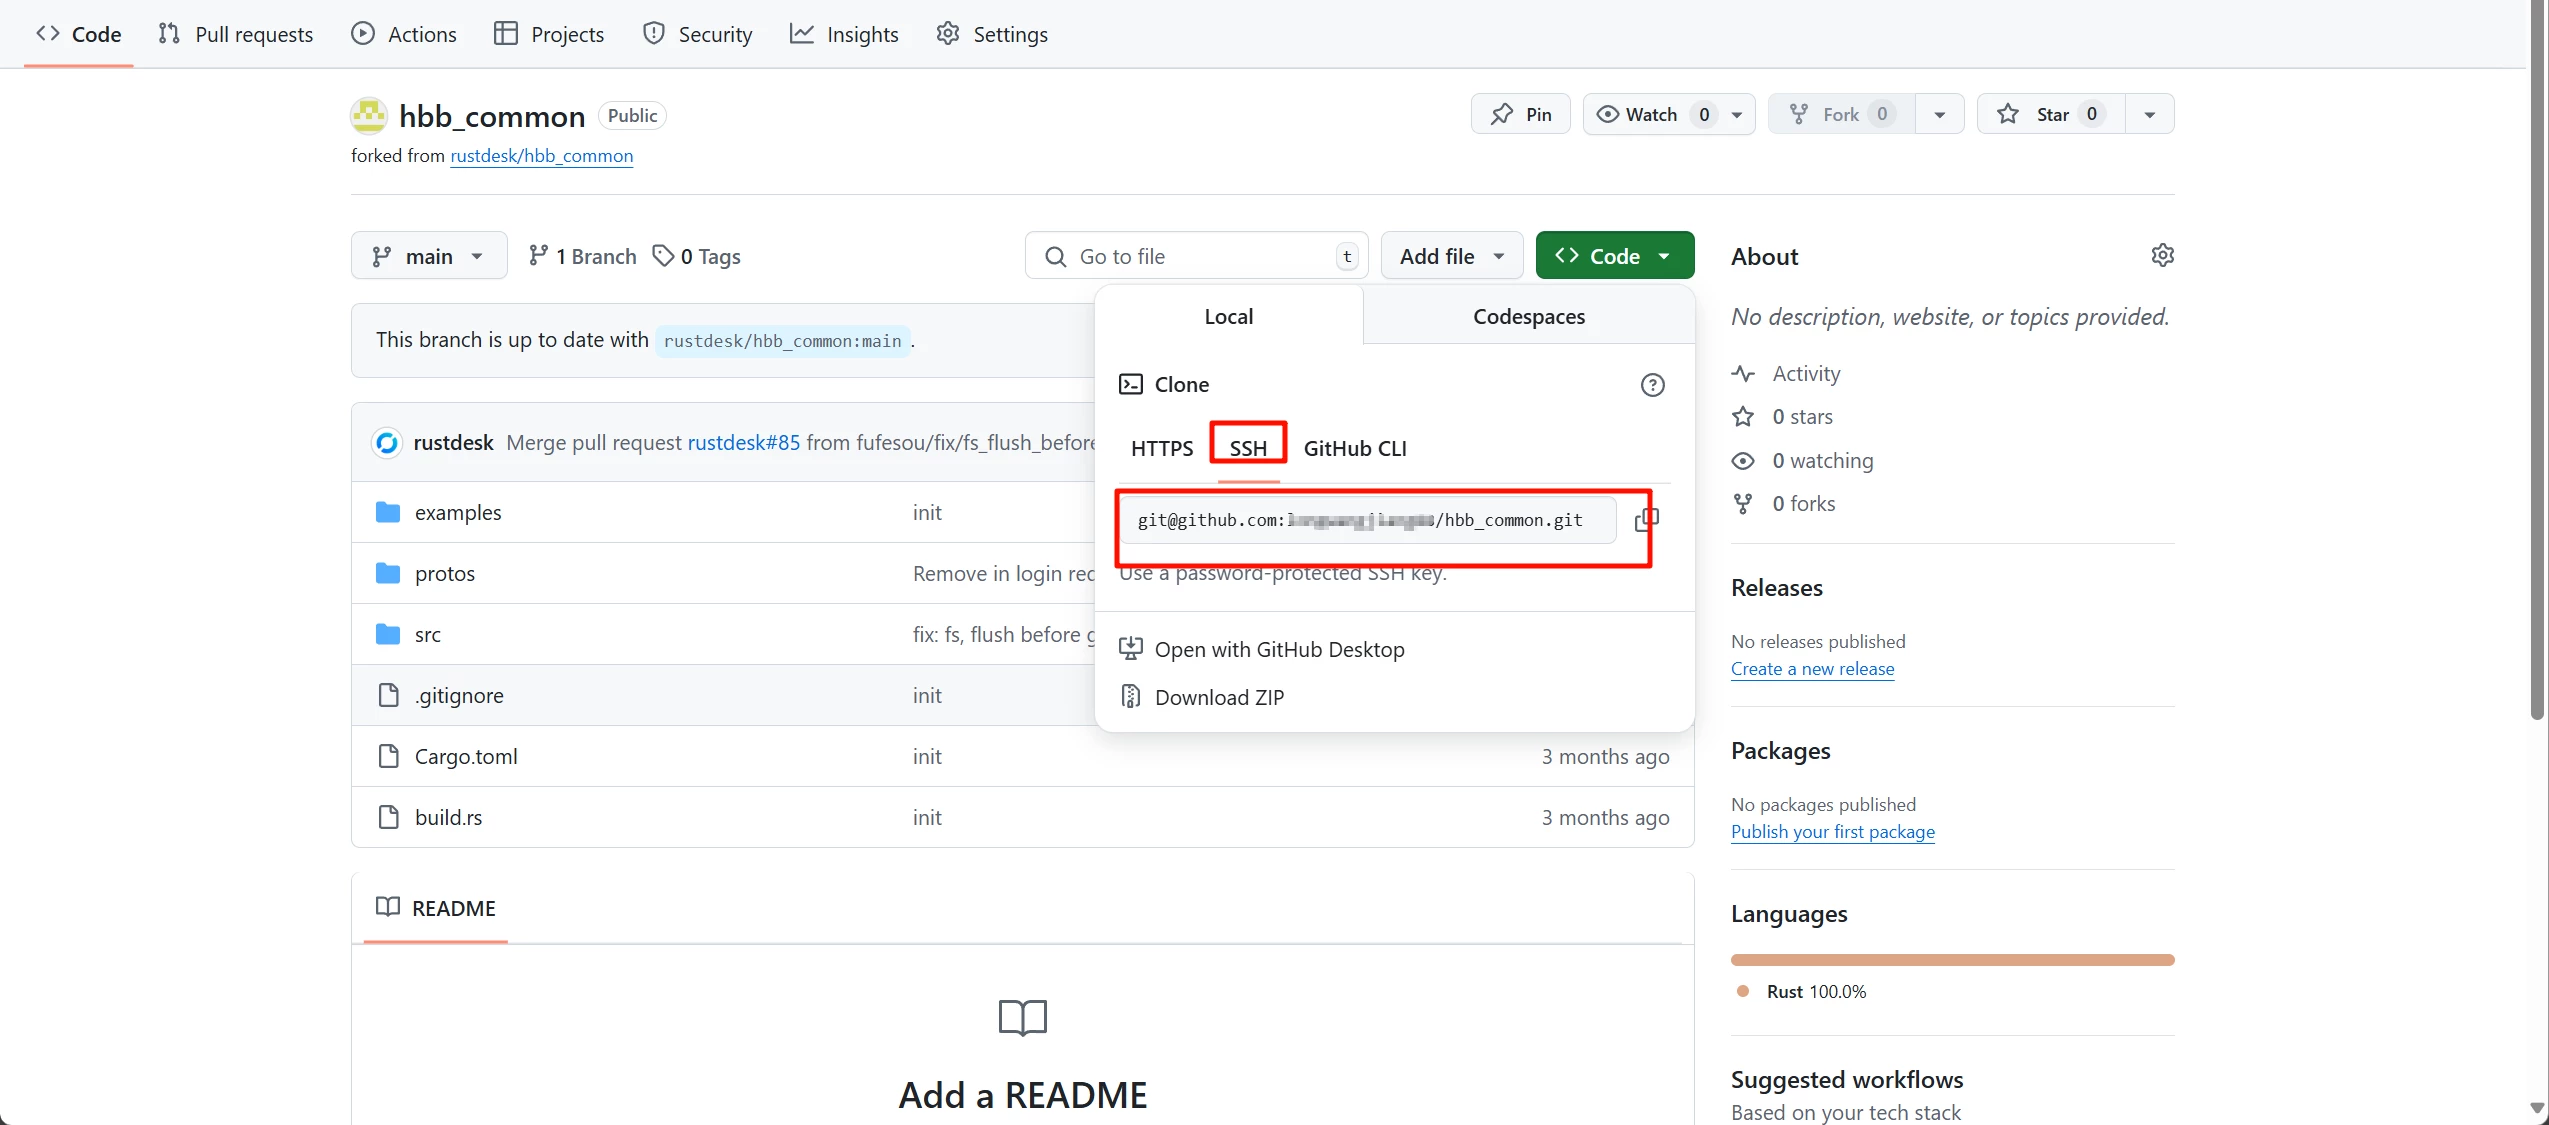Image resolution: width=2549 pixels, height=1125 pixels.
Task: Click the clone help question-mark icon
Action: click(1652, 385)
